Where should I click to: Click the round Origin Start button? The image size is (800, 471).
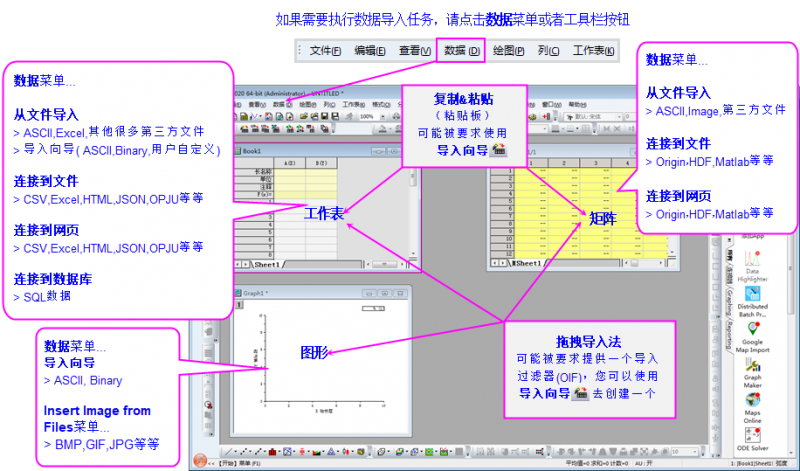200,461
